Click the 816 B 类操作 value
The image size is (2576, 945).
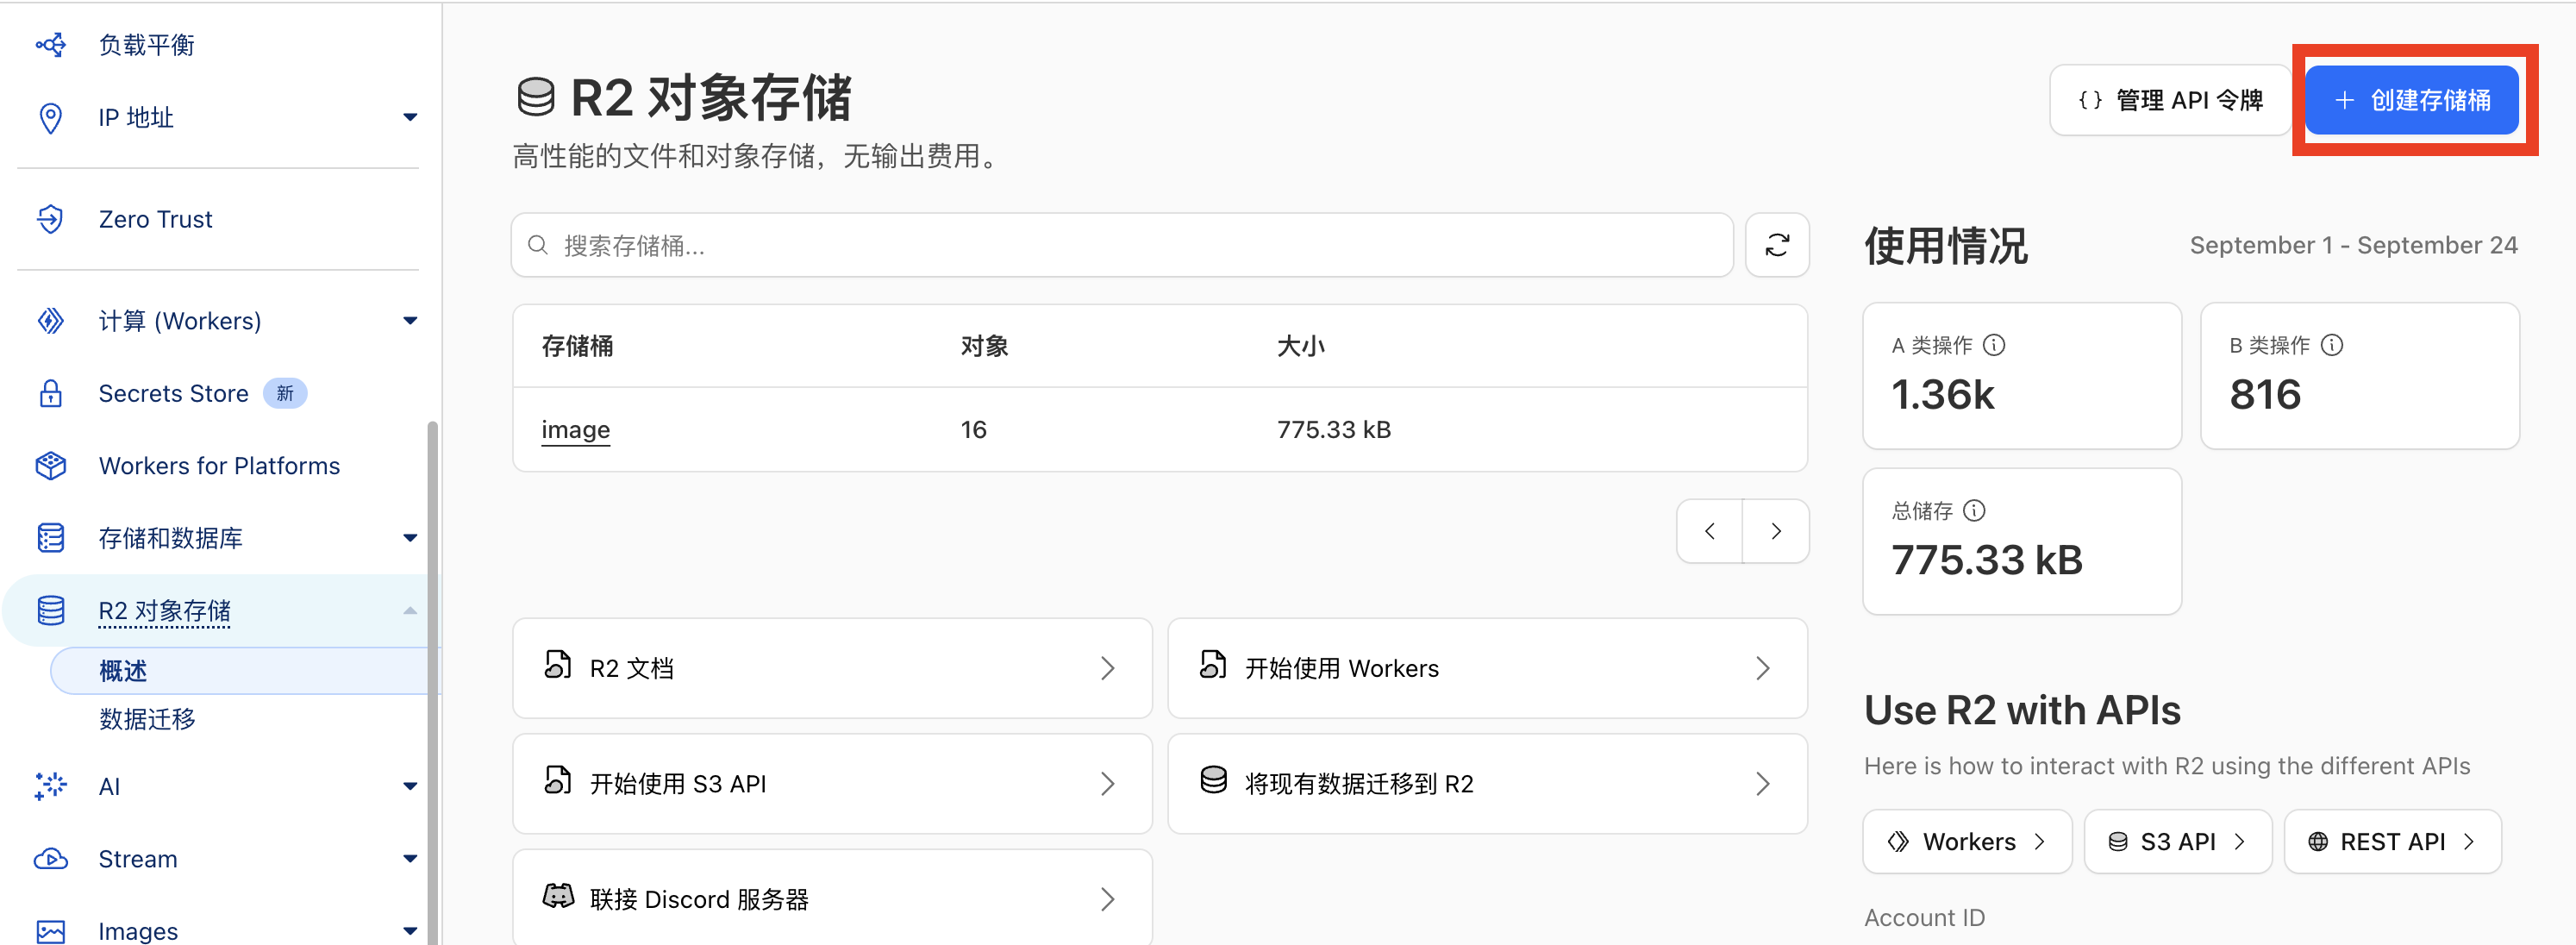(x=2265, y=395)
